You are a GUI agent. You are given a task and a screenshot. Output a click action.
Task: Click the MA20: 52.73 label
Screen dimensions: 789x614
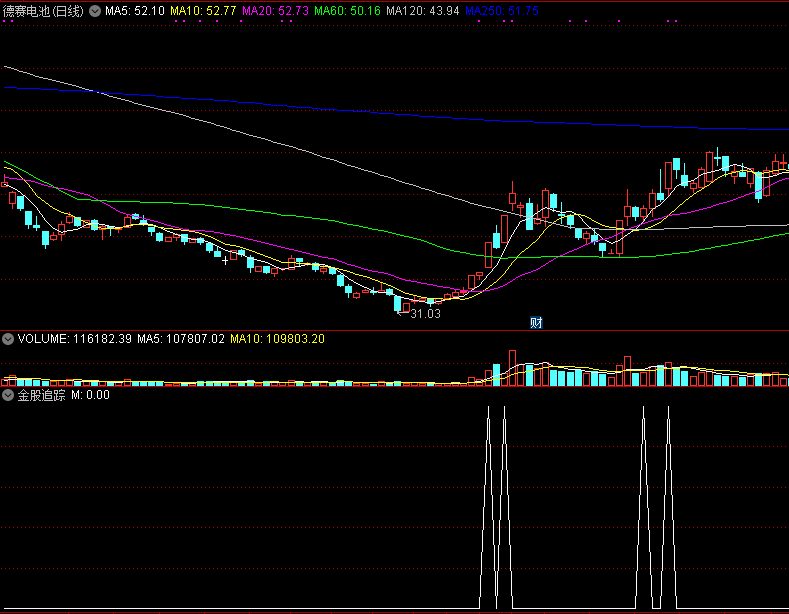(275, 11)
